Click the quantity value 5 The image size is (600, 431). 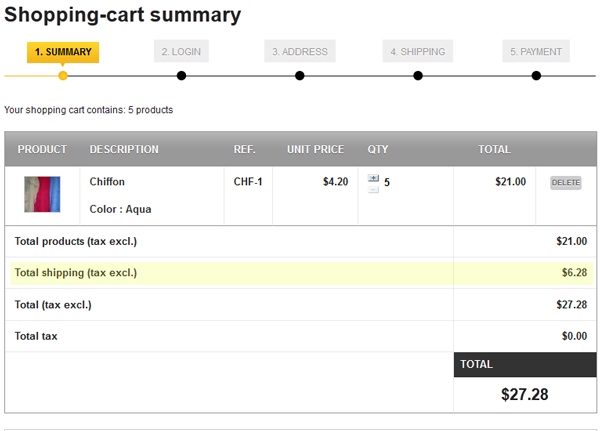tap(387, 183)
